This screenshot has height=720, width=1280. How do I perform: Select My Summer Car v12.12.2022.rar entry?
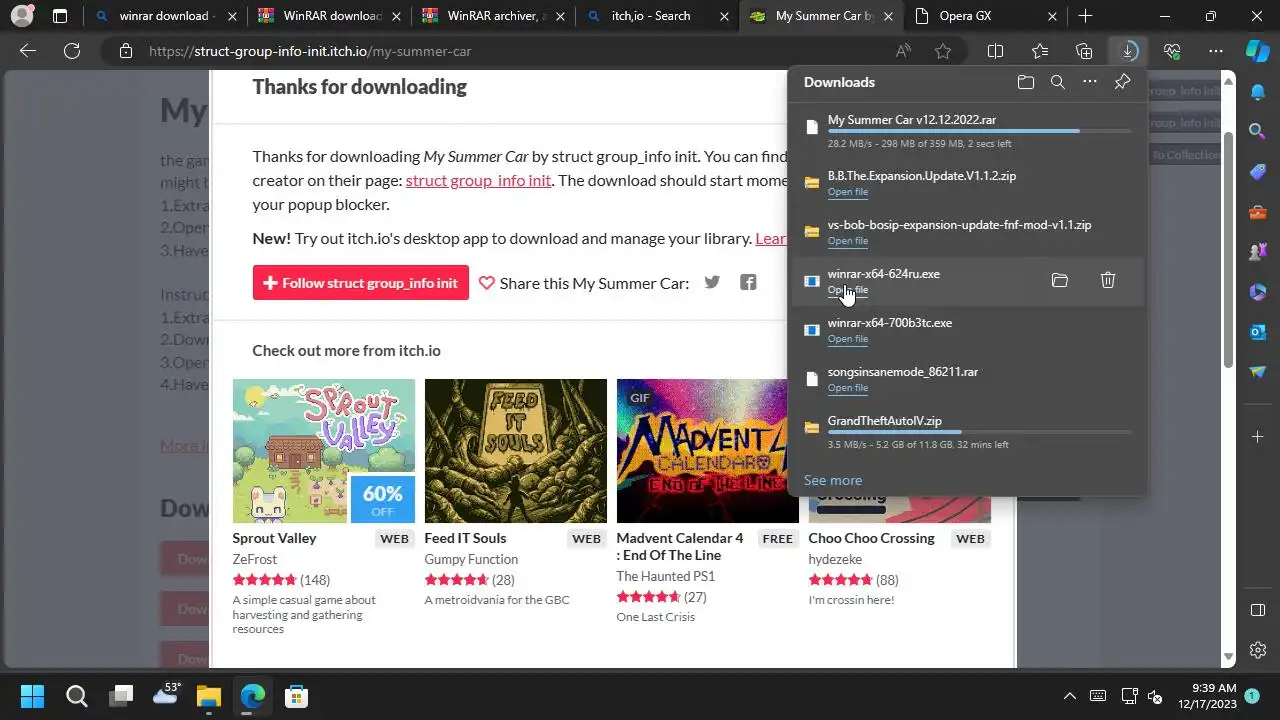point(967,131)
